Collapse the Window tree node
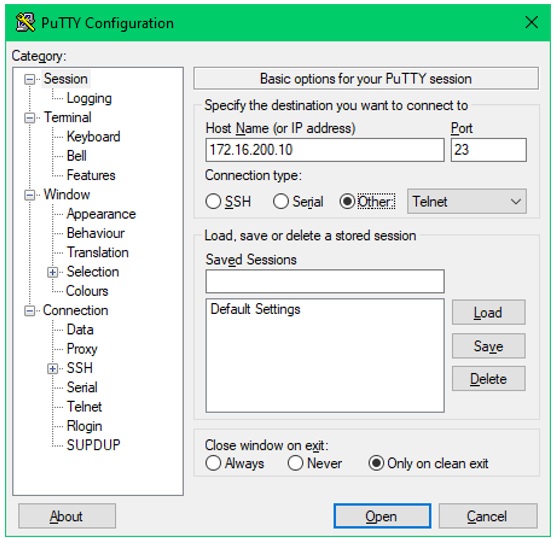Viewport: 555px width, 538px height. coord(30,195)
